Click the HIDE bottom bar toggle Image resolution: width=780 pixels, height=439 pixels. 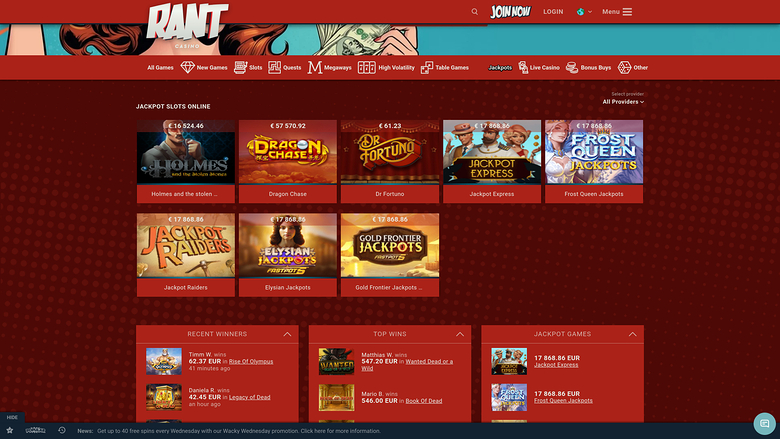(x=12, y=417)
